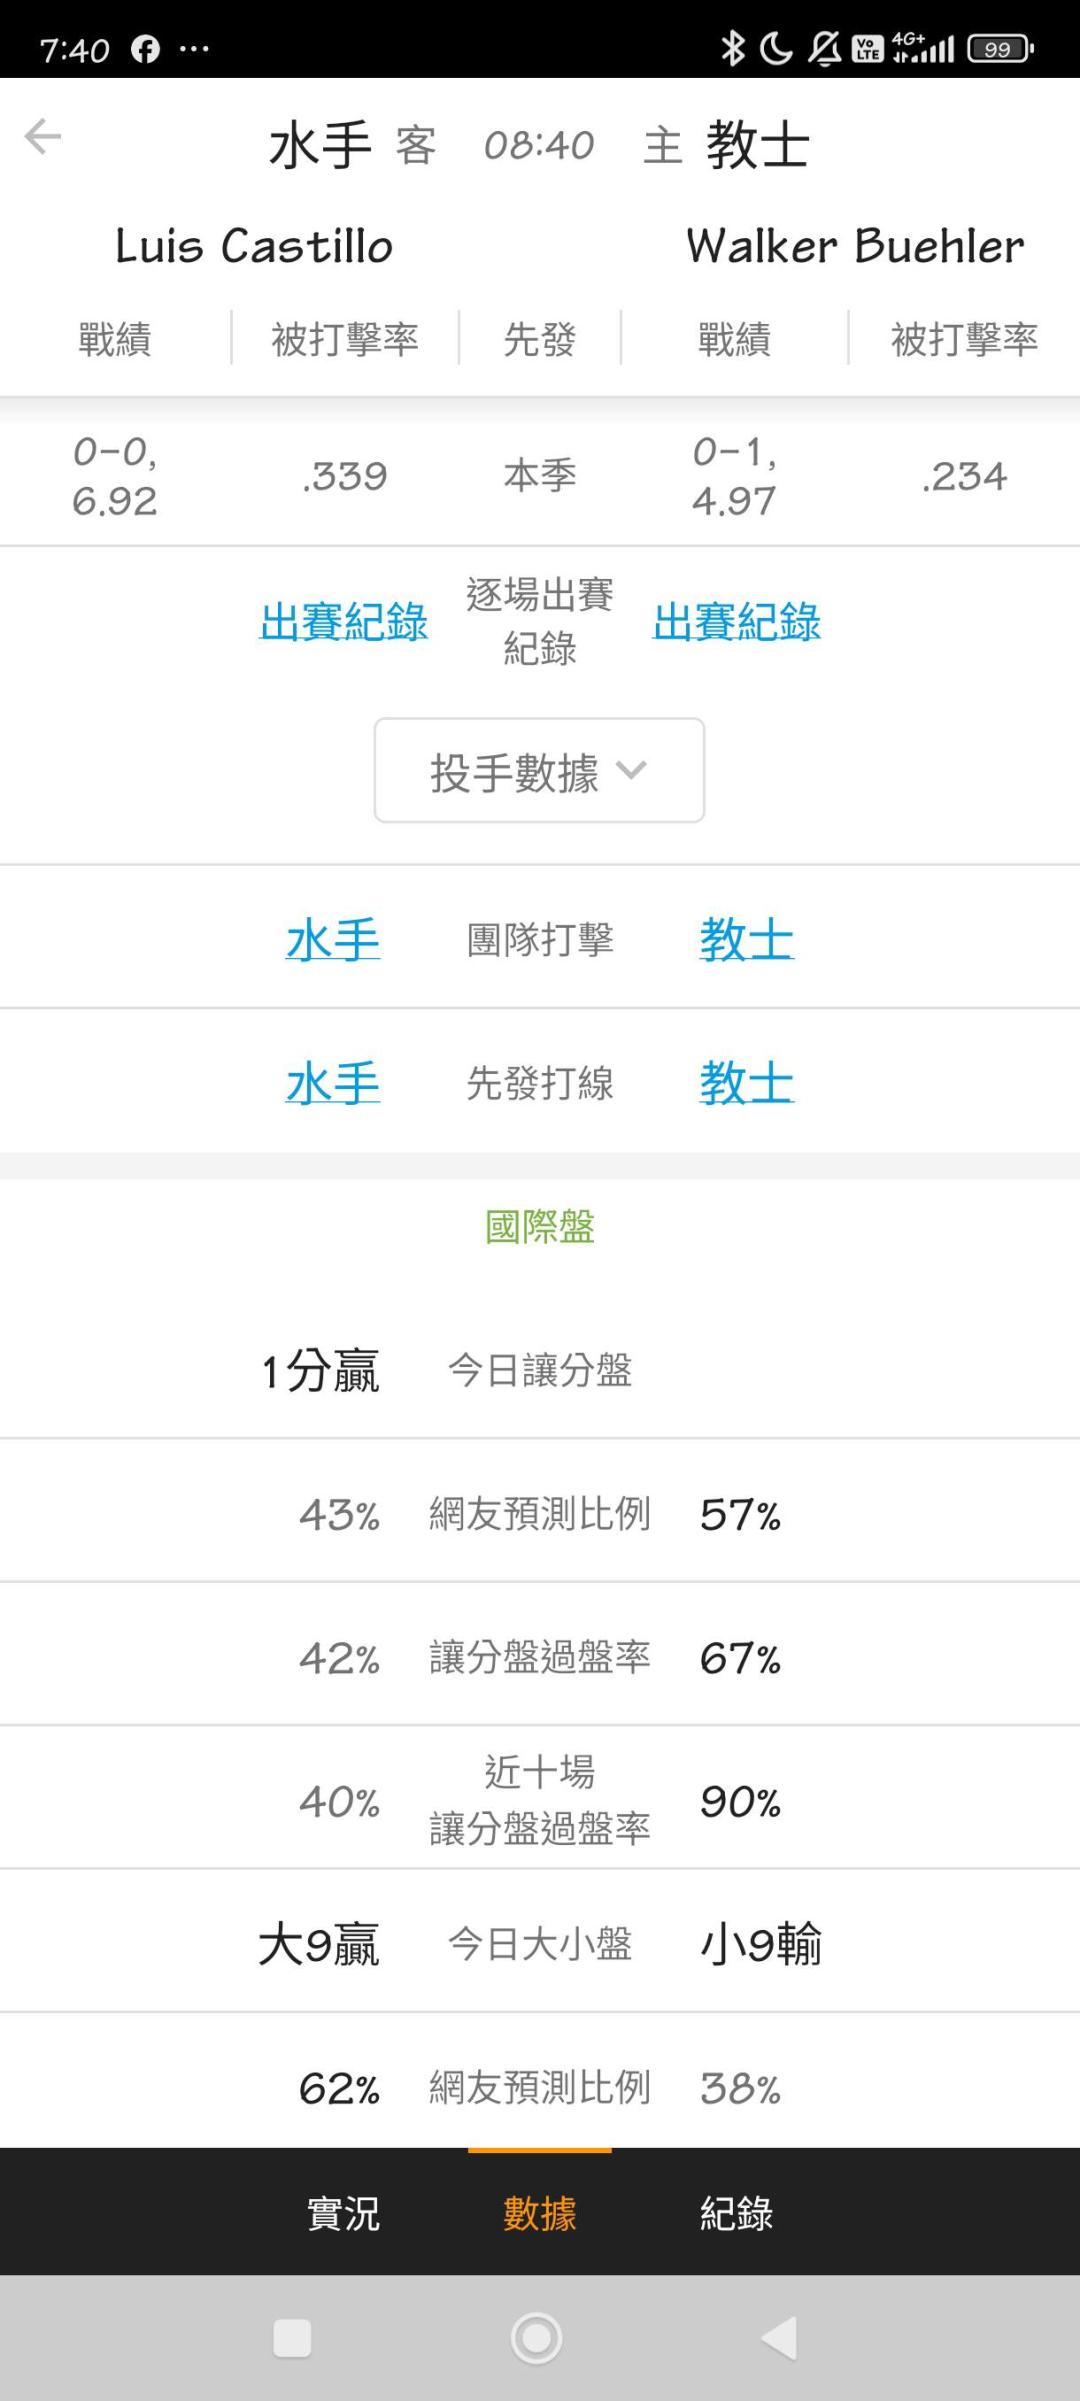Tap the Facebook notification icon
This screenshot has height=2401, width=1080.
click(145, 49)
